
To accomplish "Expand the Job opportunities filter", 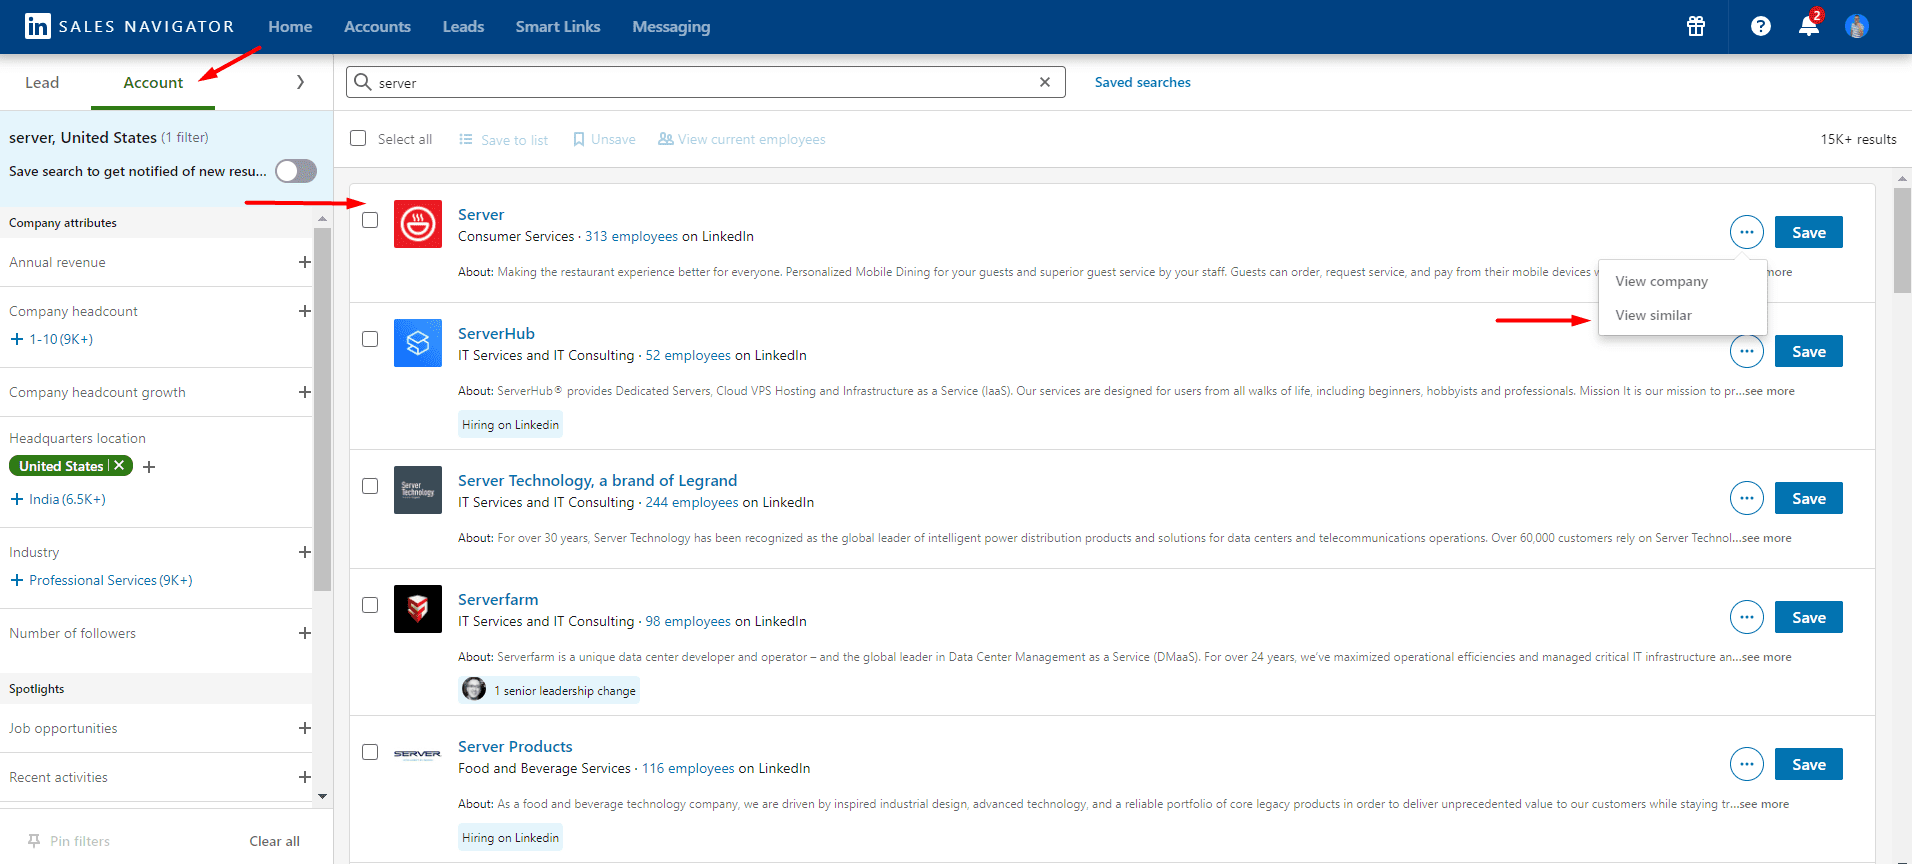I will coord(305,728).
